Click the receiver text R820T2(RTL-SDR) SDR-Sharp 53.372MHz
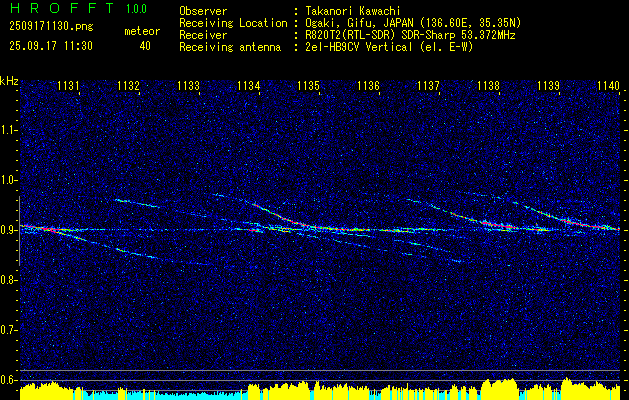This screenshot has height=400, width=629. (410, 35)
